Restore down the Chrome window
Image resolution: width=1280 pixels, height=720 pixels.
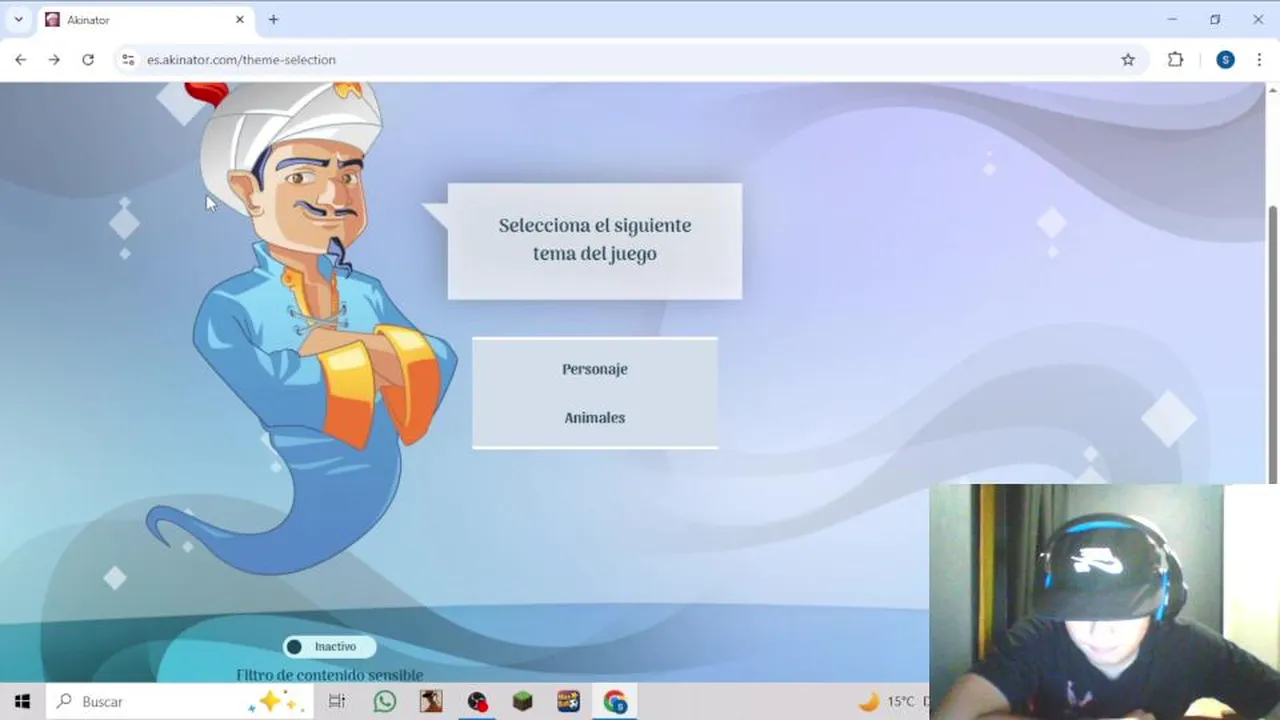click(1215, 19)
